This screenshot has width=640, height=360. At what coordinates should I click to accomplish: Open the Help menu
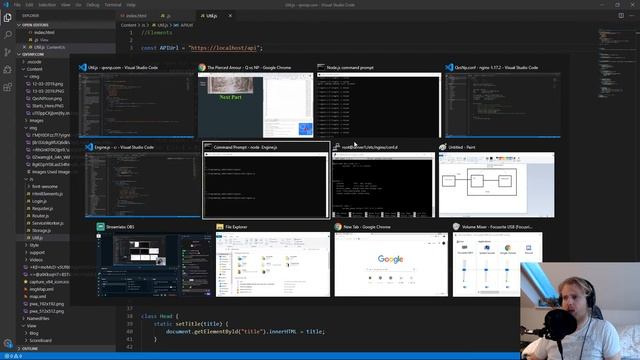point(131,5)
